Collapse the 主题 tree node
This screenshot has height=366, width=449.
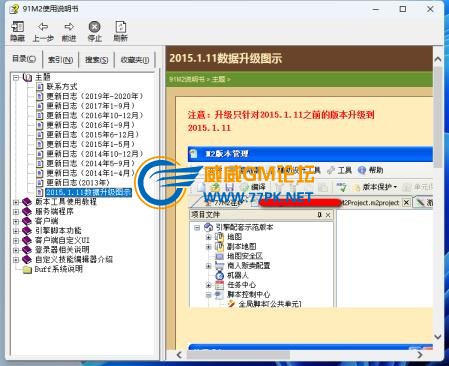16,77
